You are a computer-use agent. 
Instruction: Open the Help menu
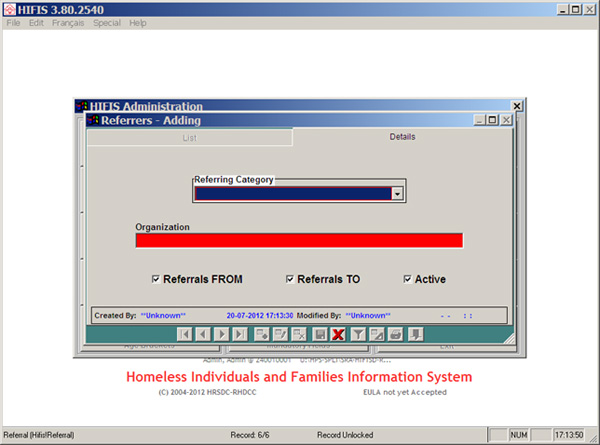138,22
